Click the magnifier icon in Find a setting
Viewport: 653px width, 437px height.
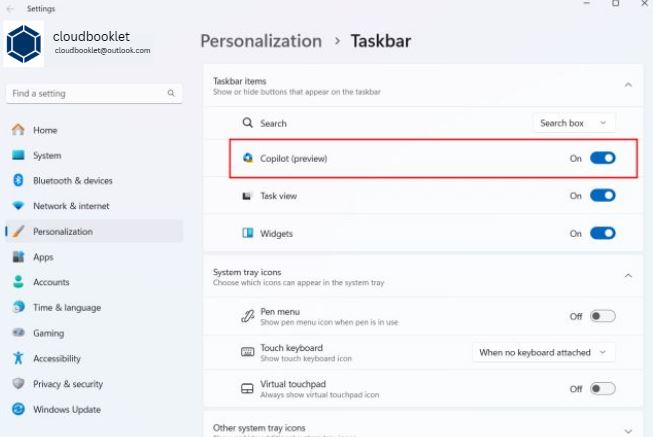pyautogui.click(x=171, y=93)
